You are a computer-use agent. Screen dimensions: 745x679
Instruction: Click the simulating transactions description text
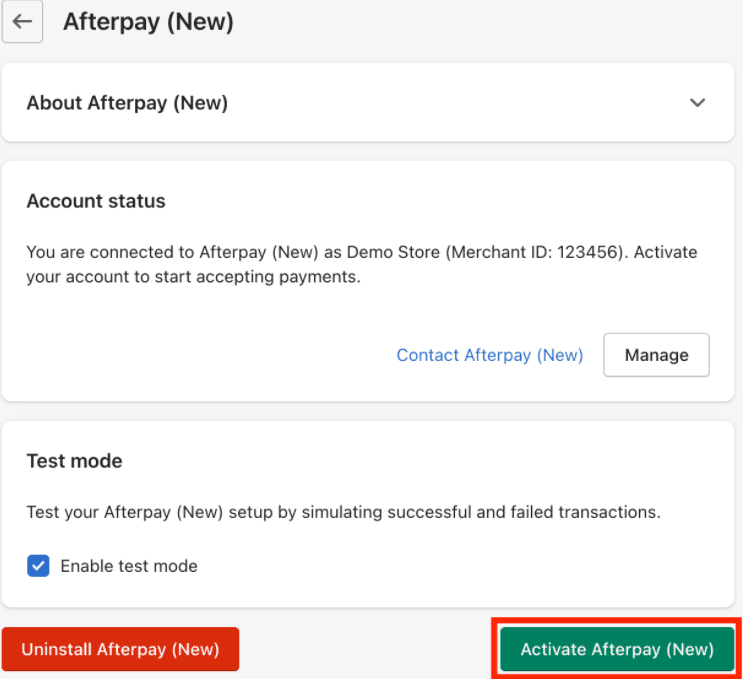(x=344, y=512)
